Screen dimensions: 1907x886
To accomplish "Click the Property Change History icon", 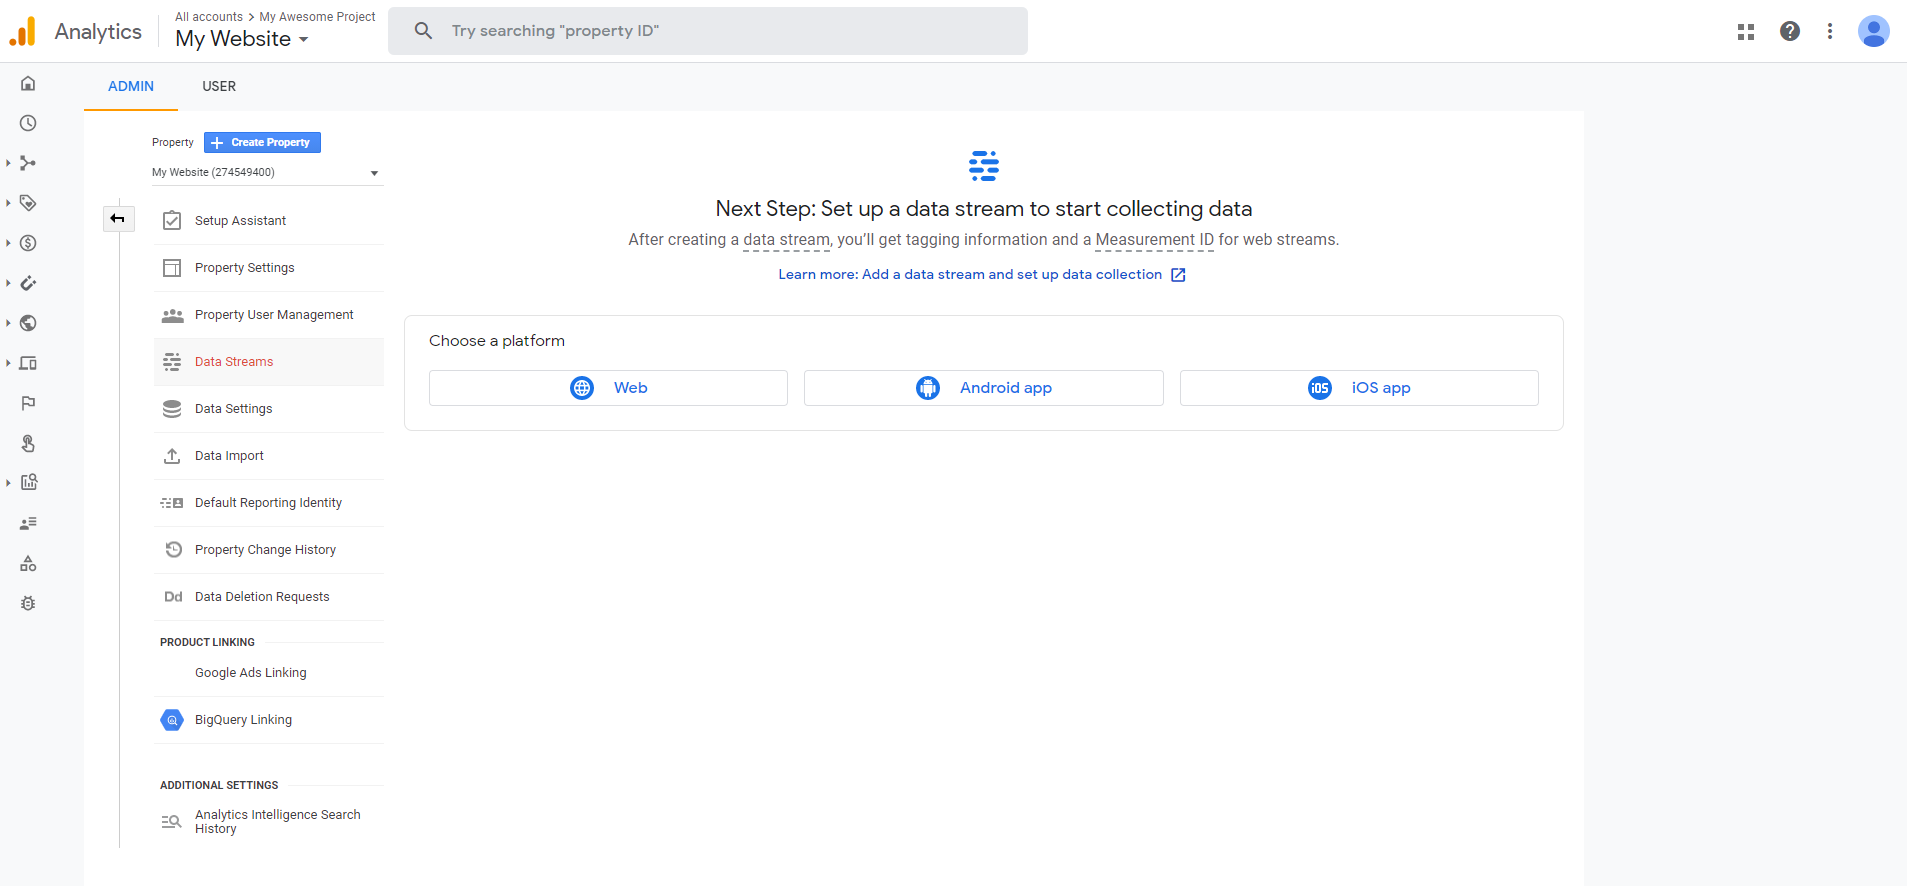I will [173, 550].
